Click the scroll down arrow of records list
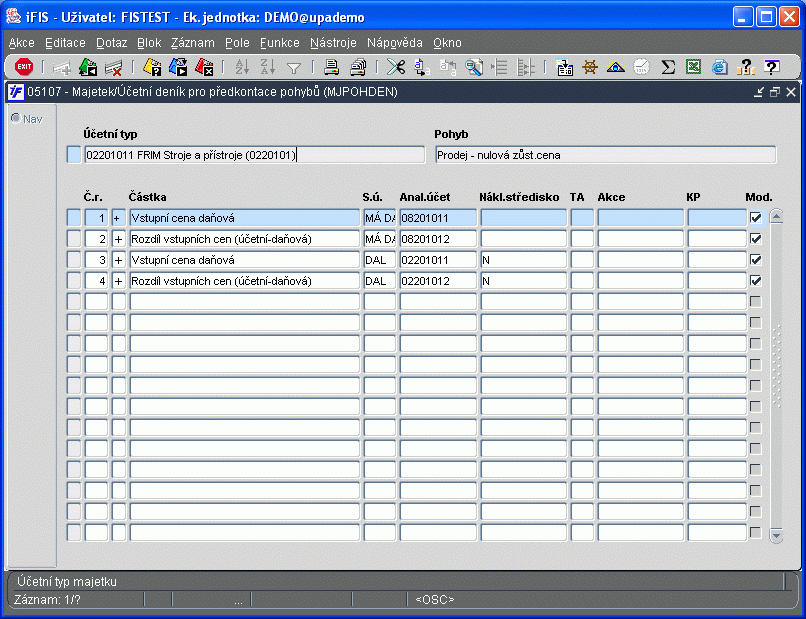Screen dimensions: 806x619 [776, 536]
